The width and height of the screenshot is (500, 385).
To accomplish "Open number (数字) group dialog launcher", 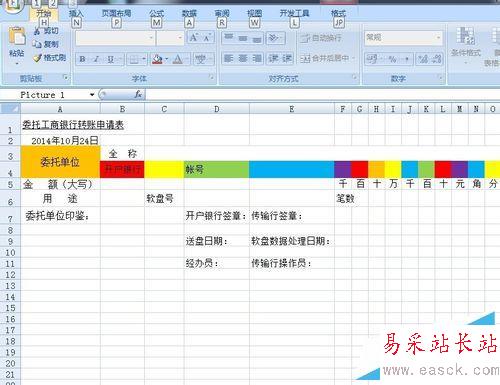I will [x=440, y=78].
